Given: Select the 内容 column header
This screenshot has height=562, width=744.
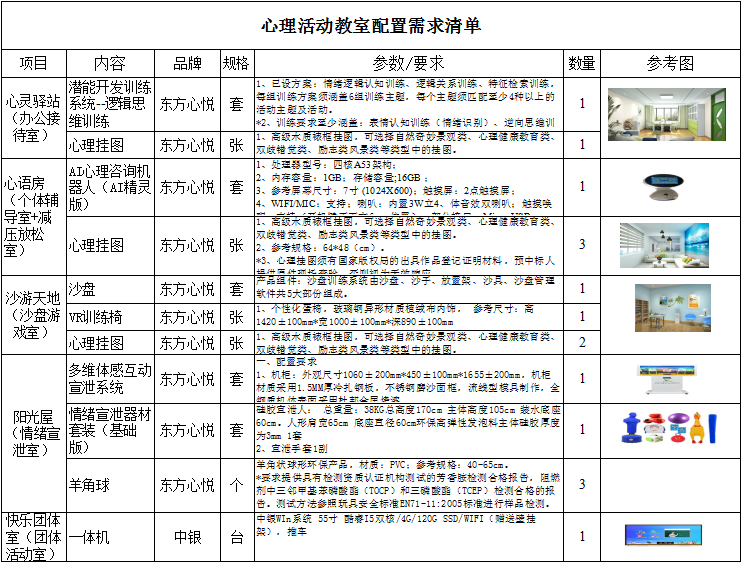Looking at the screenshot, I should pyautogui.click(x=110, y=63).
